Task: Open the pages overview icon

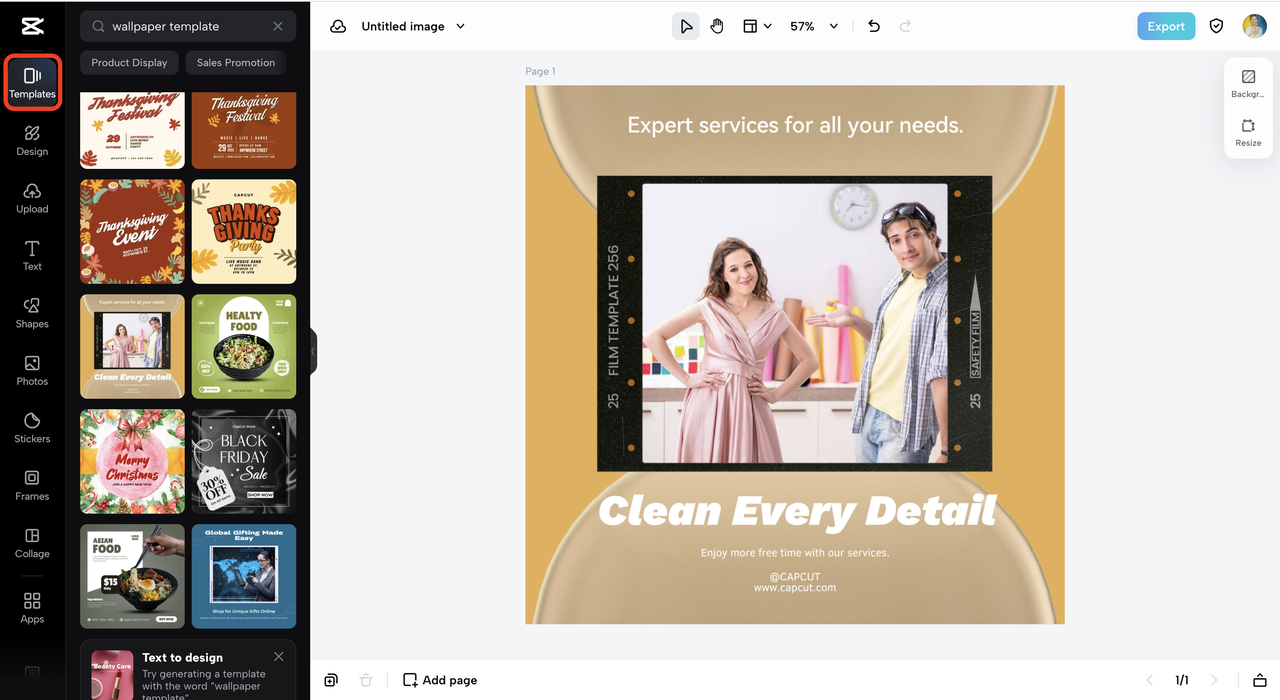Action: pyautogui.click(x=1260, y=680)
